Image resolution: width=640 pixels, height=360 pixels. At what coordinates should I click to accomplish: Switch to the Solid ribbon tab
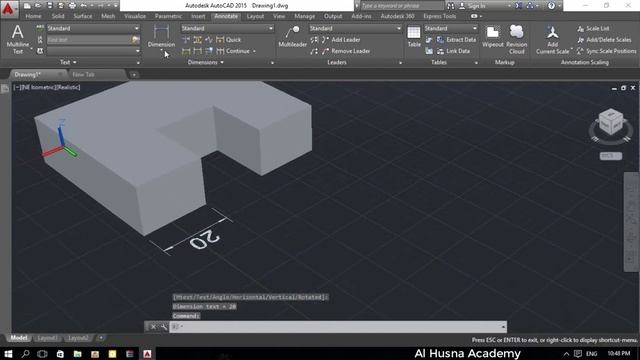click(58, 16)
